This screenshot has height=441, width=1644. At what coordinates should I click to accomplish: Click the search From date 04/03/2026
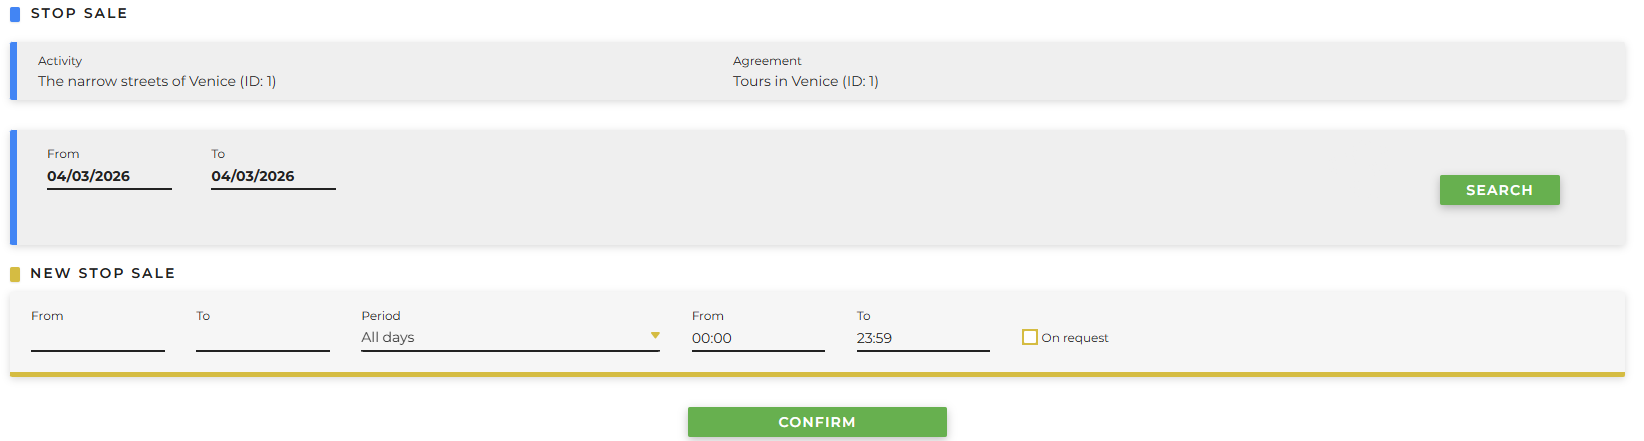[x=108, y=177]
